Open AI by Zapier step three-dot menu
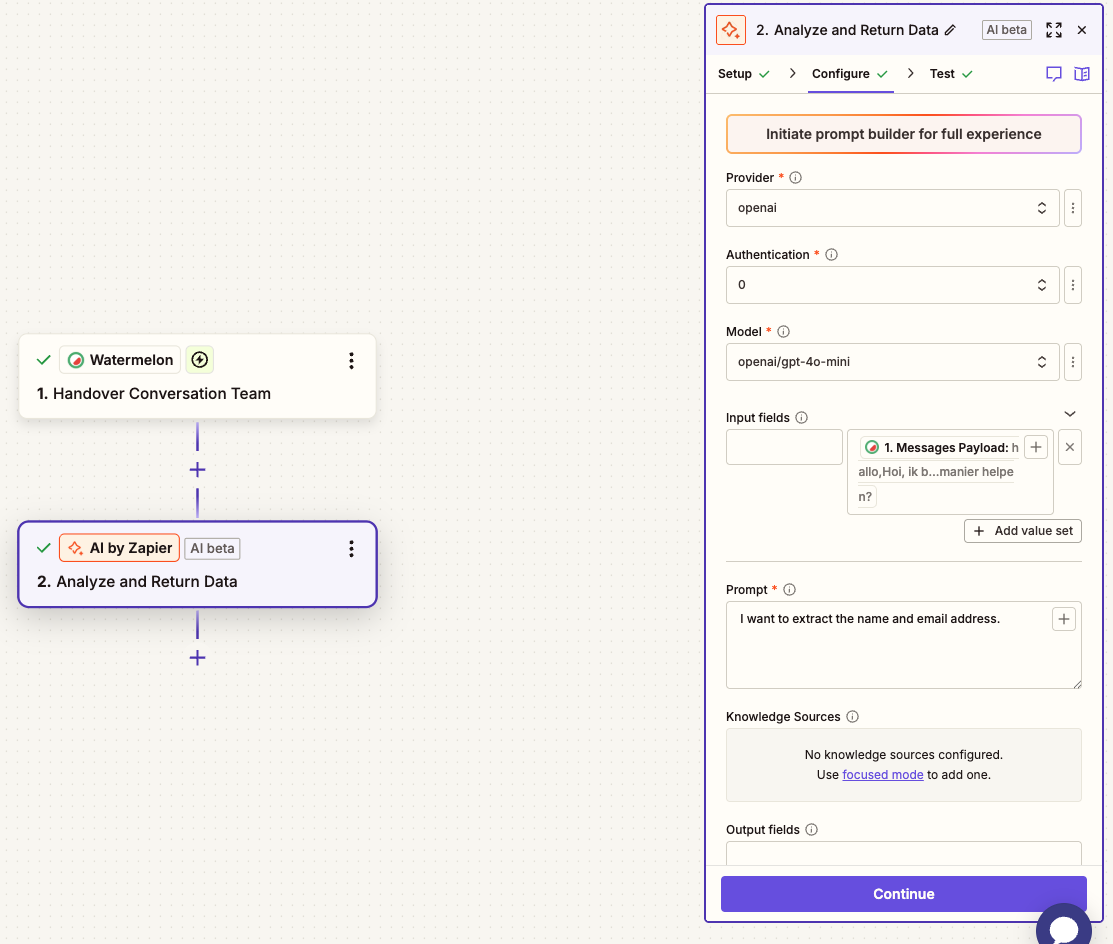Image resolution: width=1113 pixels, height=944 pixels. pyautogui.click(x=351, y=549)
